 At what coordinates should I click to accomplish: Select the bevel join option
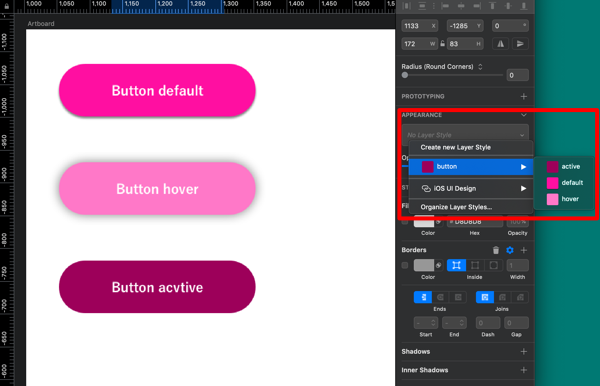520,297
